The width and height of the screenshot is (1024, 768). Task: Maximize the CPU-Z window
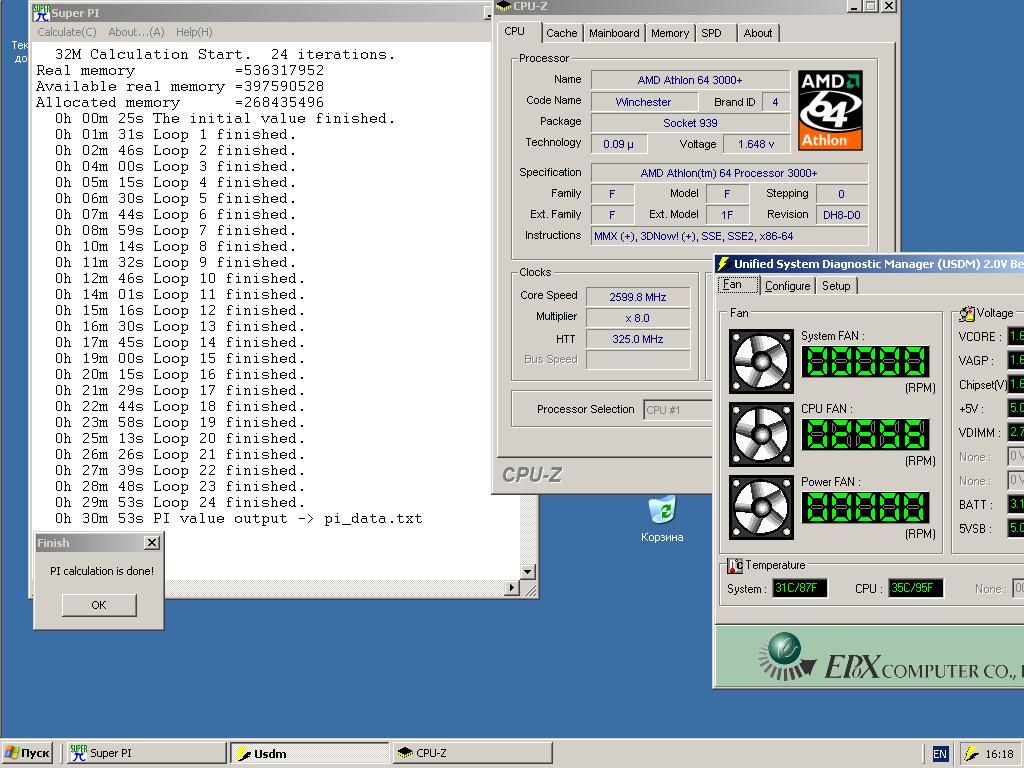870,6
